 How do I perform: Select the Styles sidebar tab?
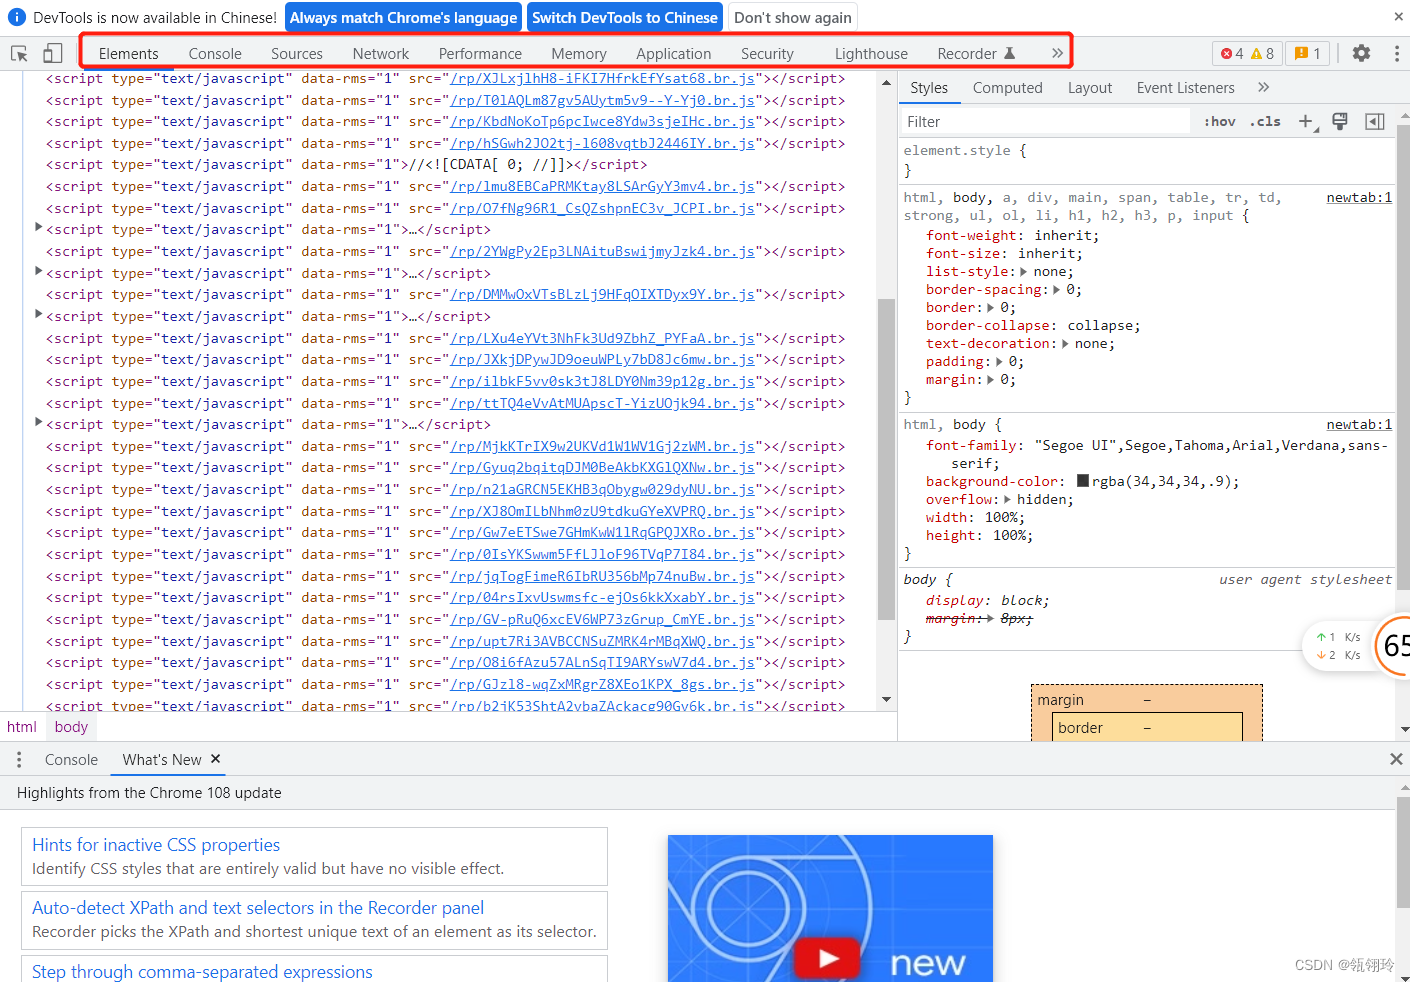pos(929,88)
